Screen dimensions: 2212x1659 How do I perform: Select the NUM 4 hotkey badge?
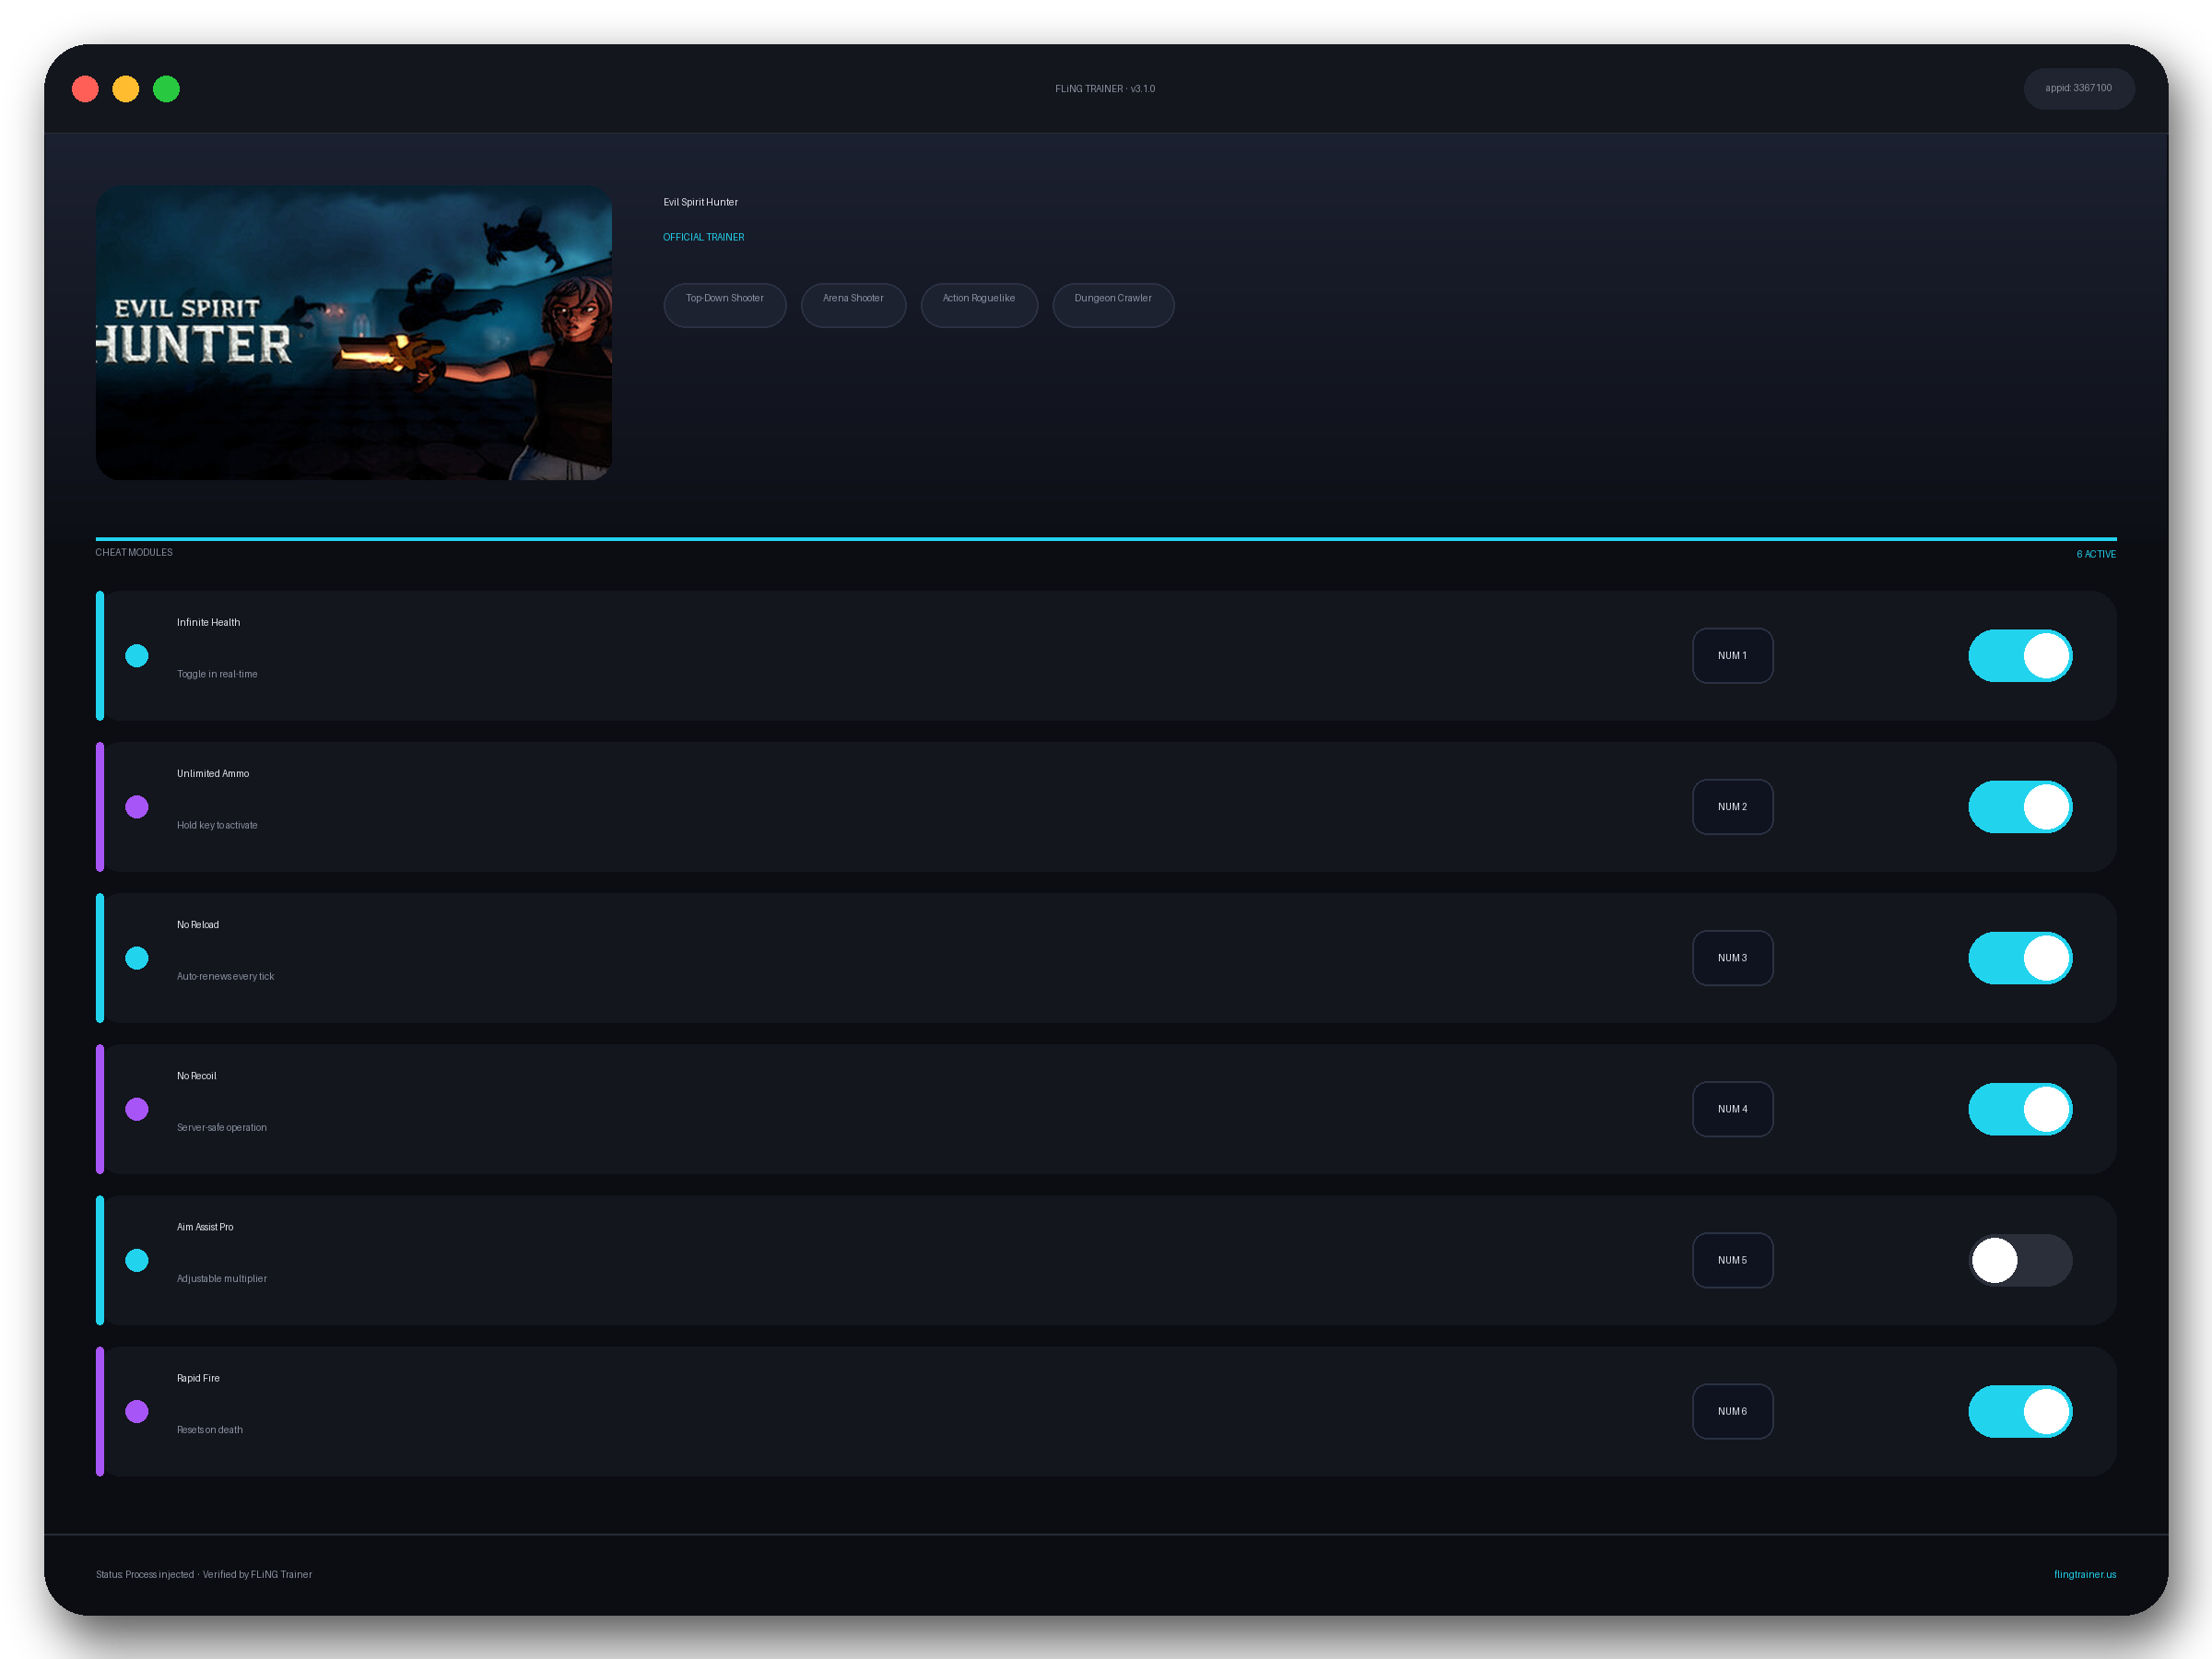(1732, 1109)
